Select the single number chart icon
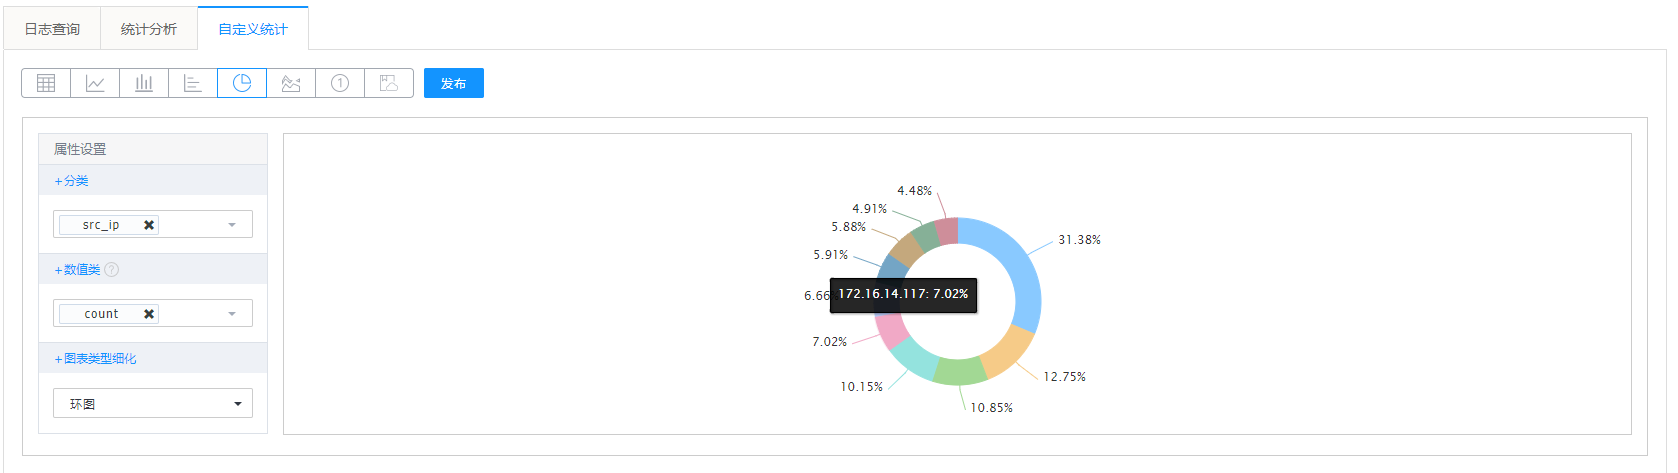This screenshot has width=1678, height=473. [x=340, y=83]
